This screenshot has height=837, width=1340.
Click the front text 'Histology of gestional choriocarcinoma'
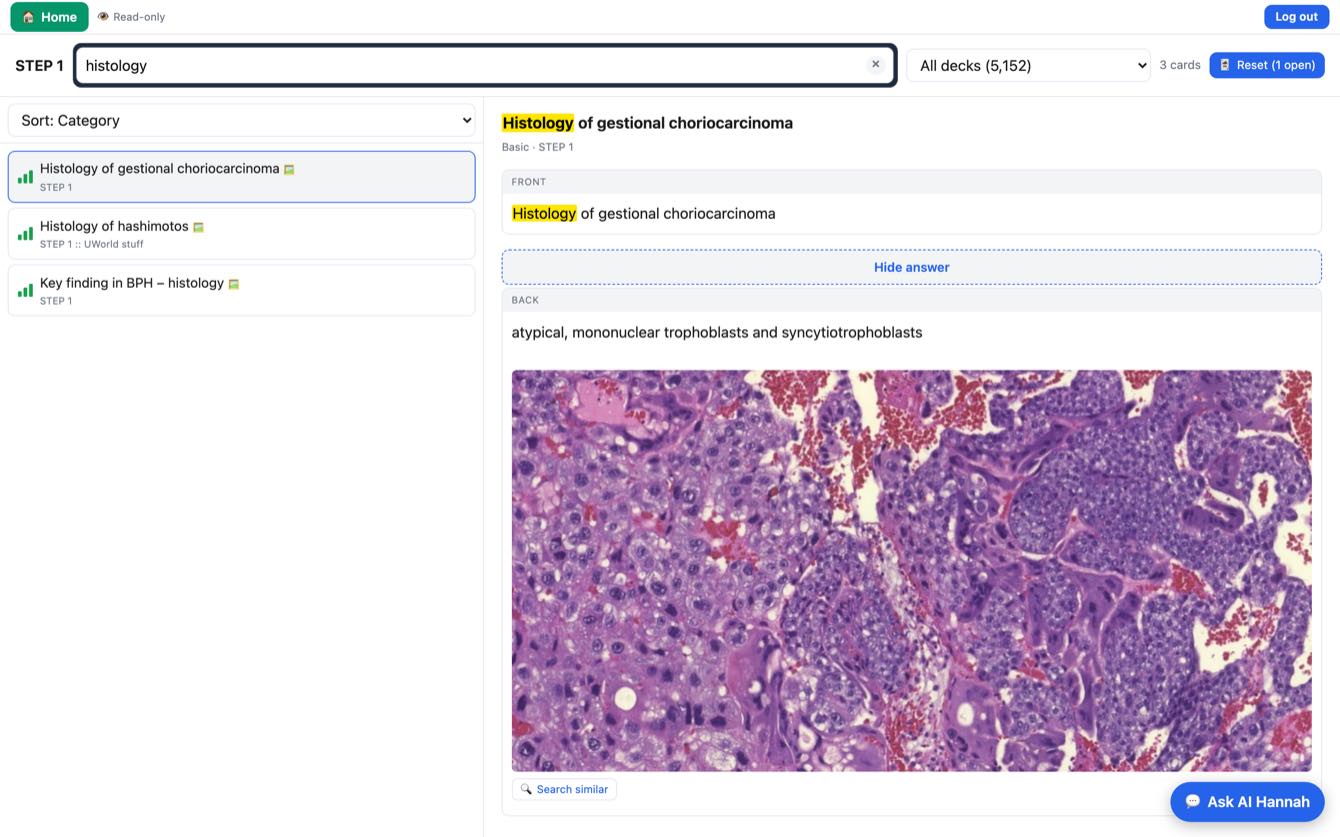(x=643, y=213)
